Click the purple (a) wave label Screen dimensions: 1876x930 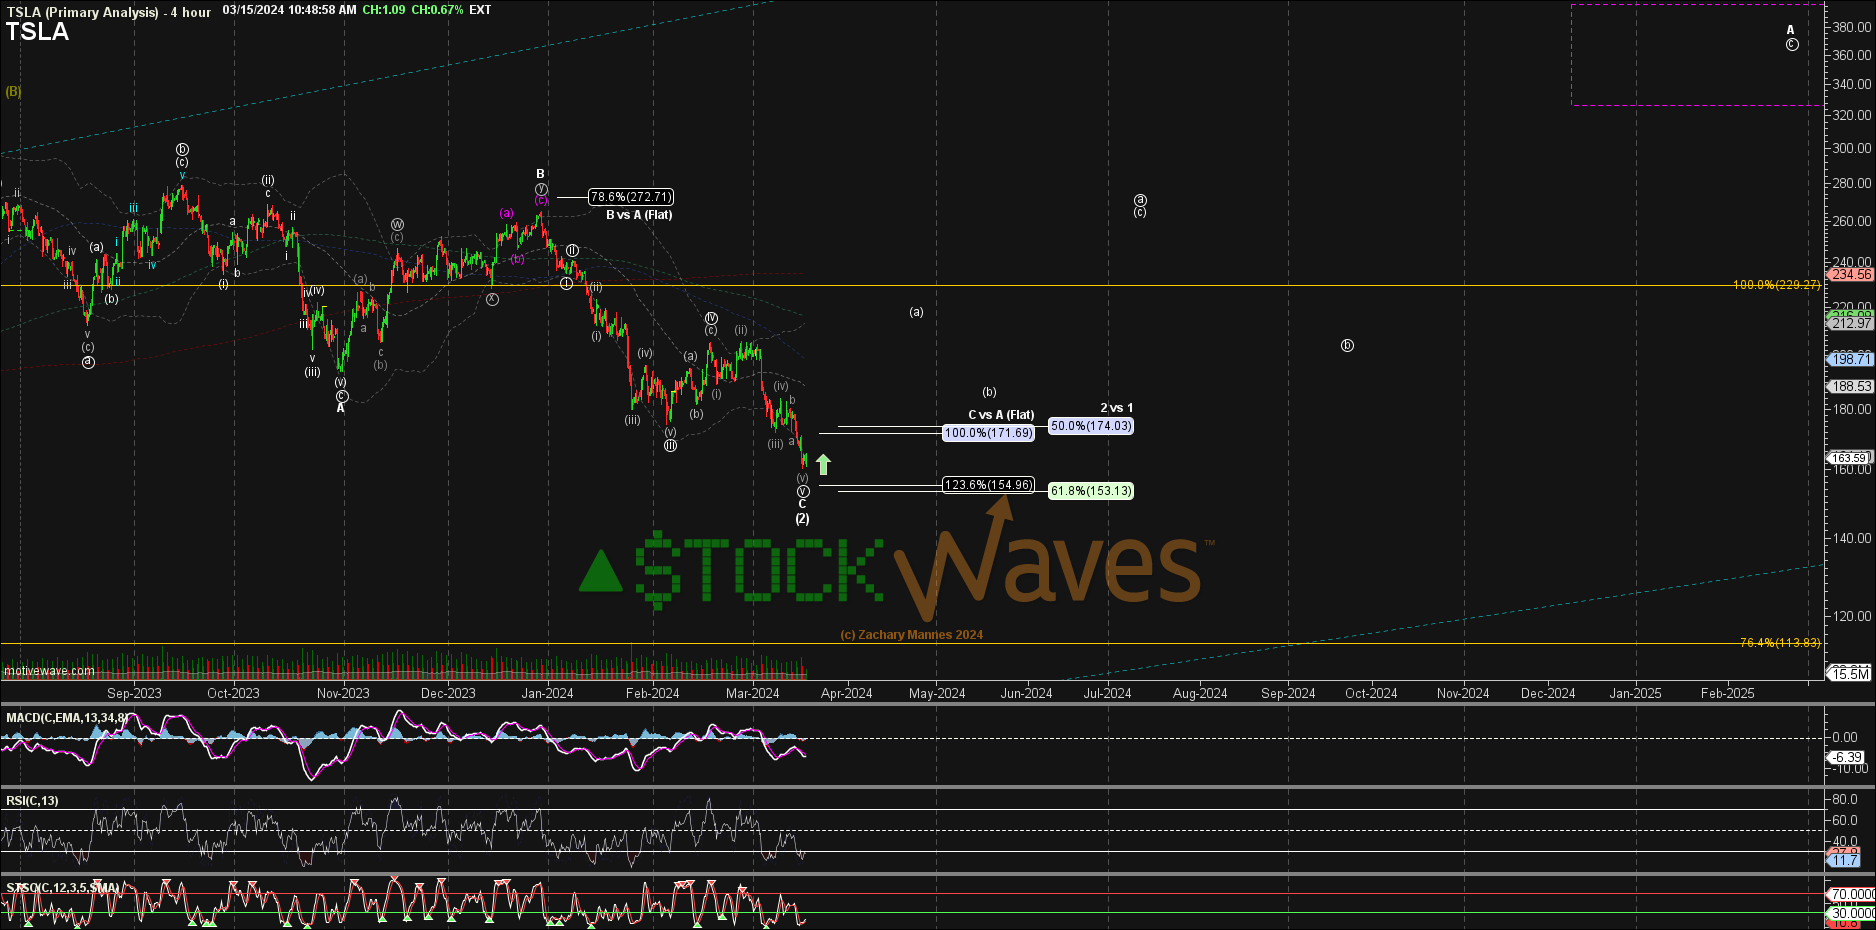coord(507,213)
